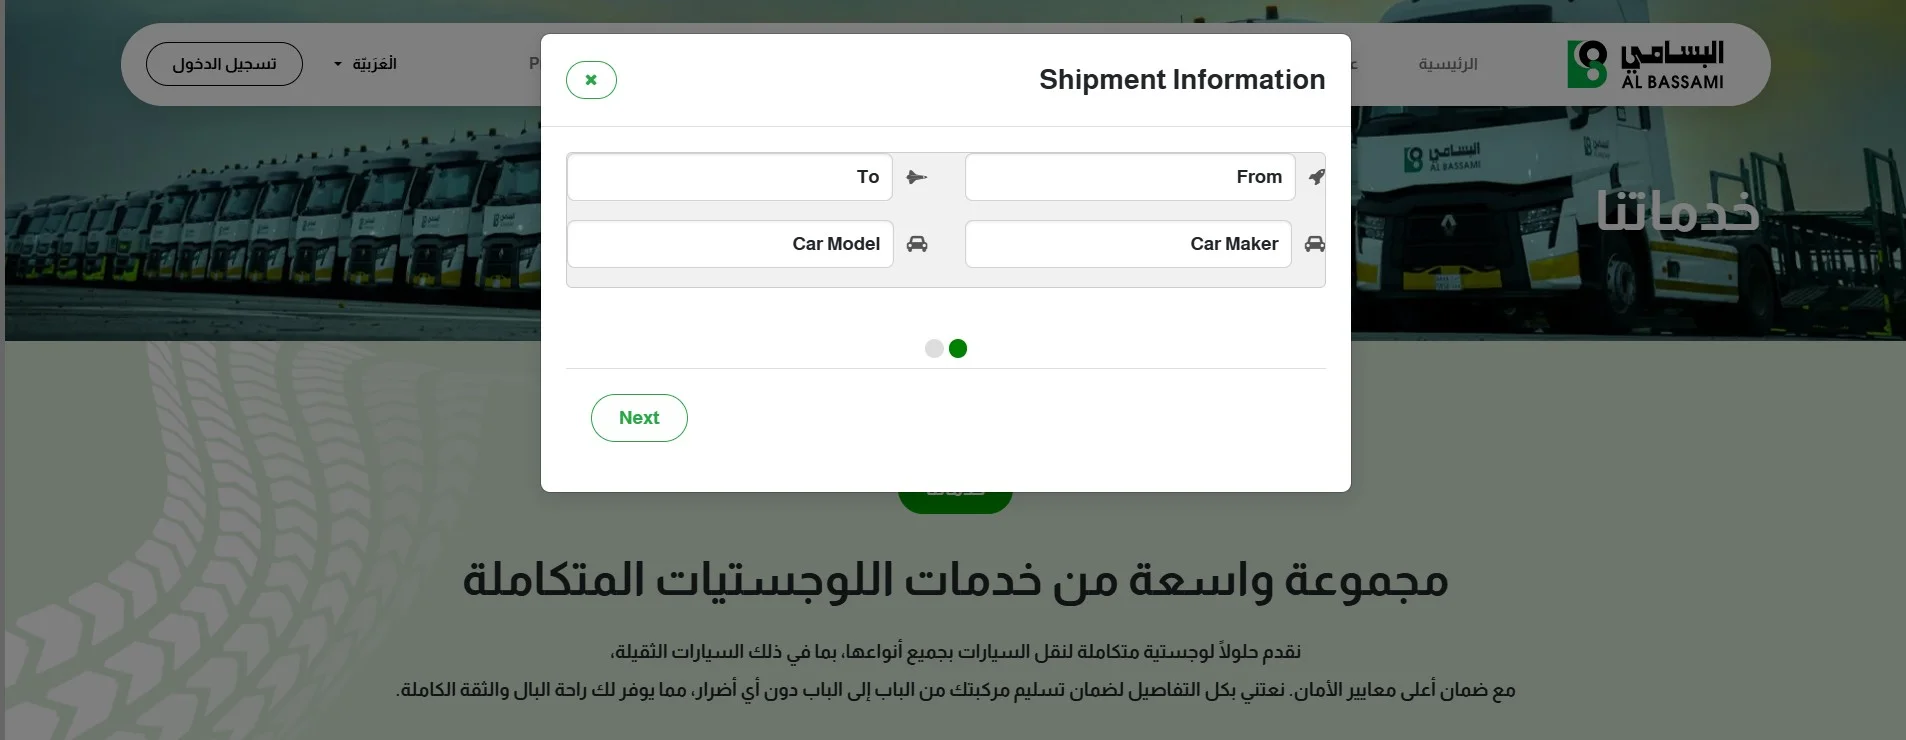Click the inactive gray step dot
The height and width of the screenshot is (740, 1906).
933,348
